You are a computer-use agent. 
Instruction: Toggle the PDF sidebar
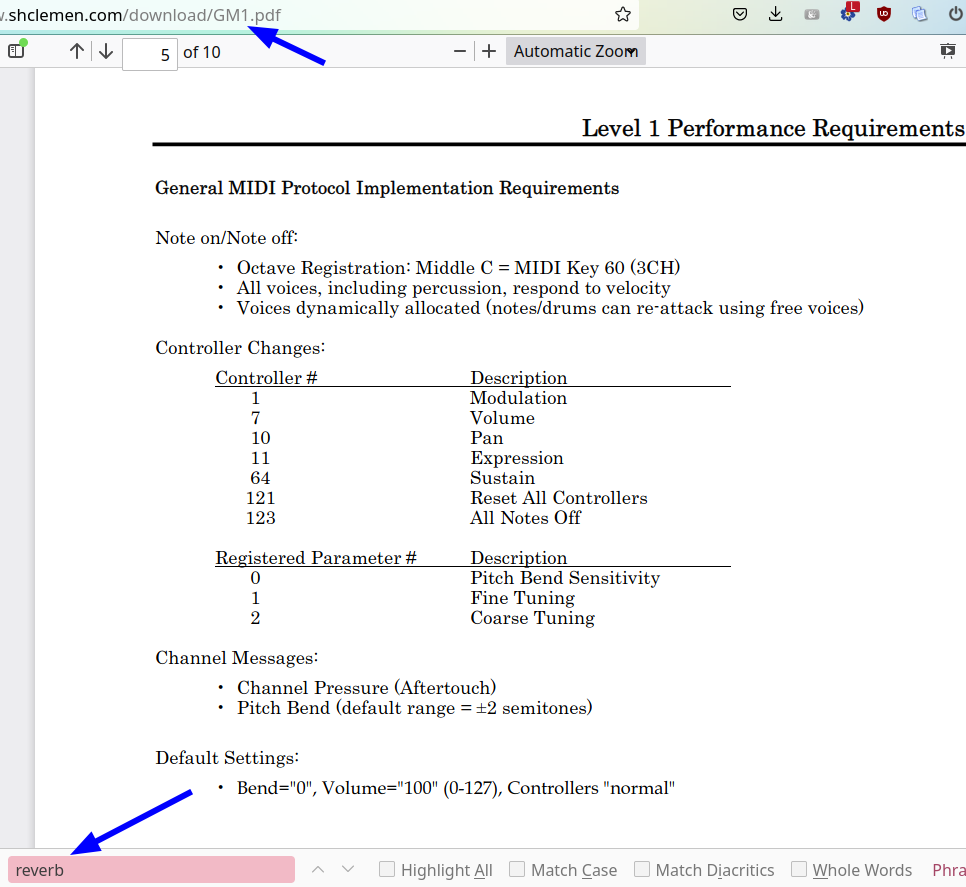coord(17,51)
